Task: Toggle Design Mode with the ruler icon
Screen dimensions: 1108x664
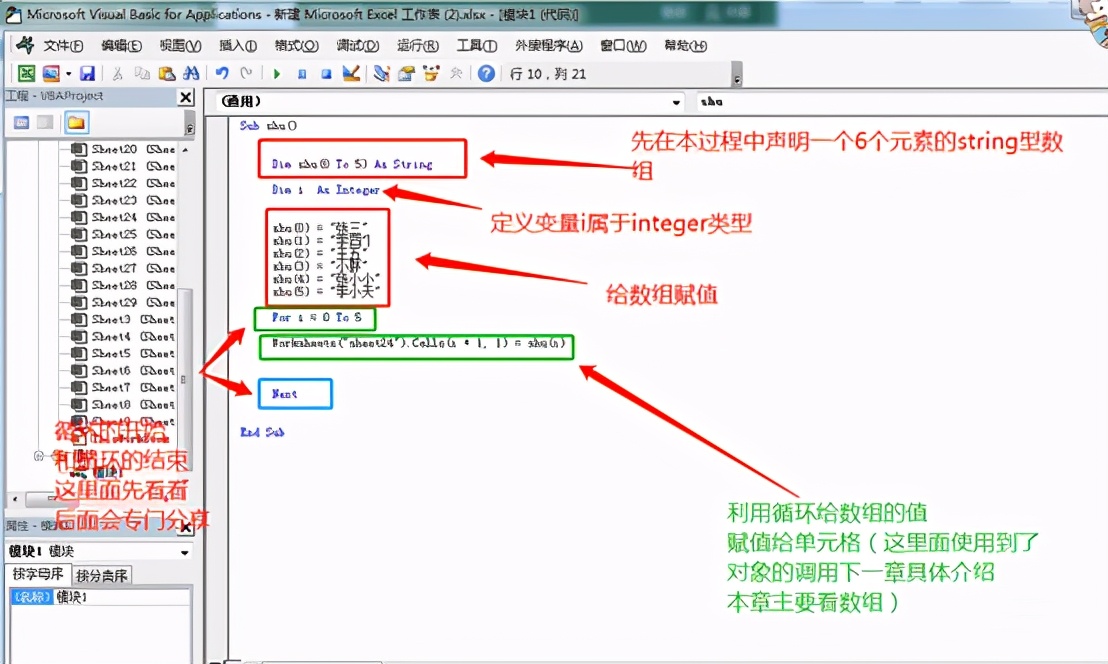Action: pyautogui.click(x=351, y=73)
